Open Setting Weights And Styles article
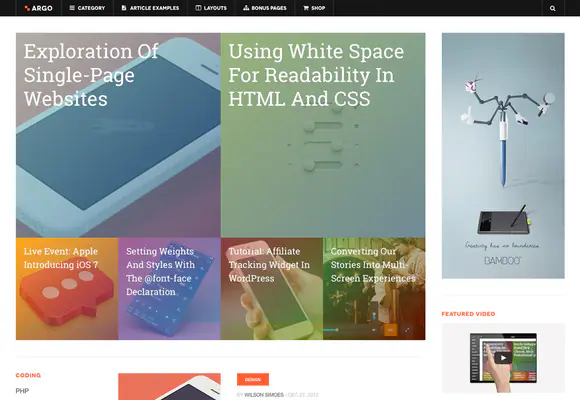The width and height of the screenshot is (580, 400). pyautogui.click(x=169, y=289)
